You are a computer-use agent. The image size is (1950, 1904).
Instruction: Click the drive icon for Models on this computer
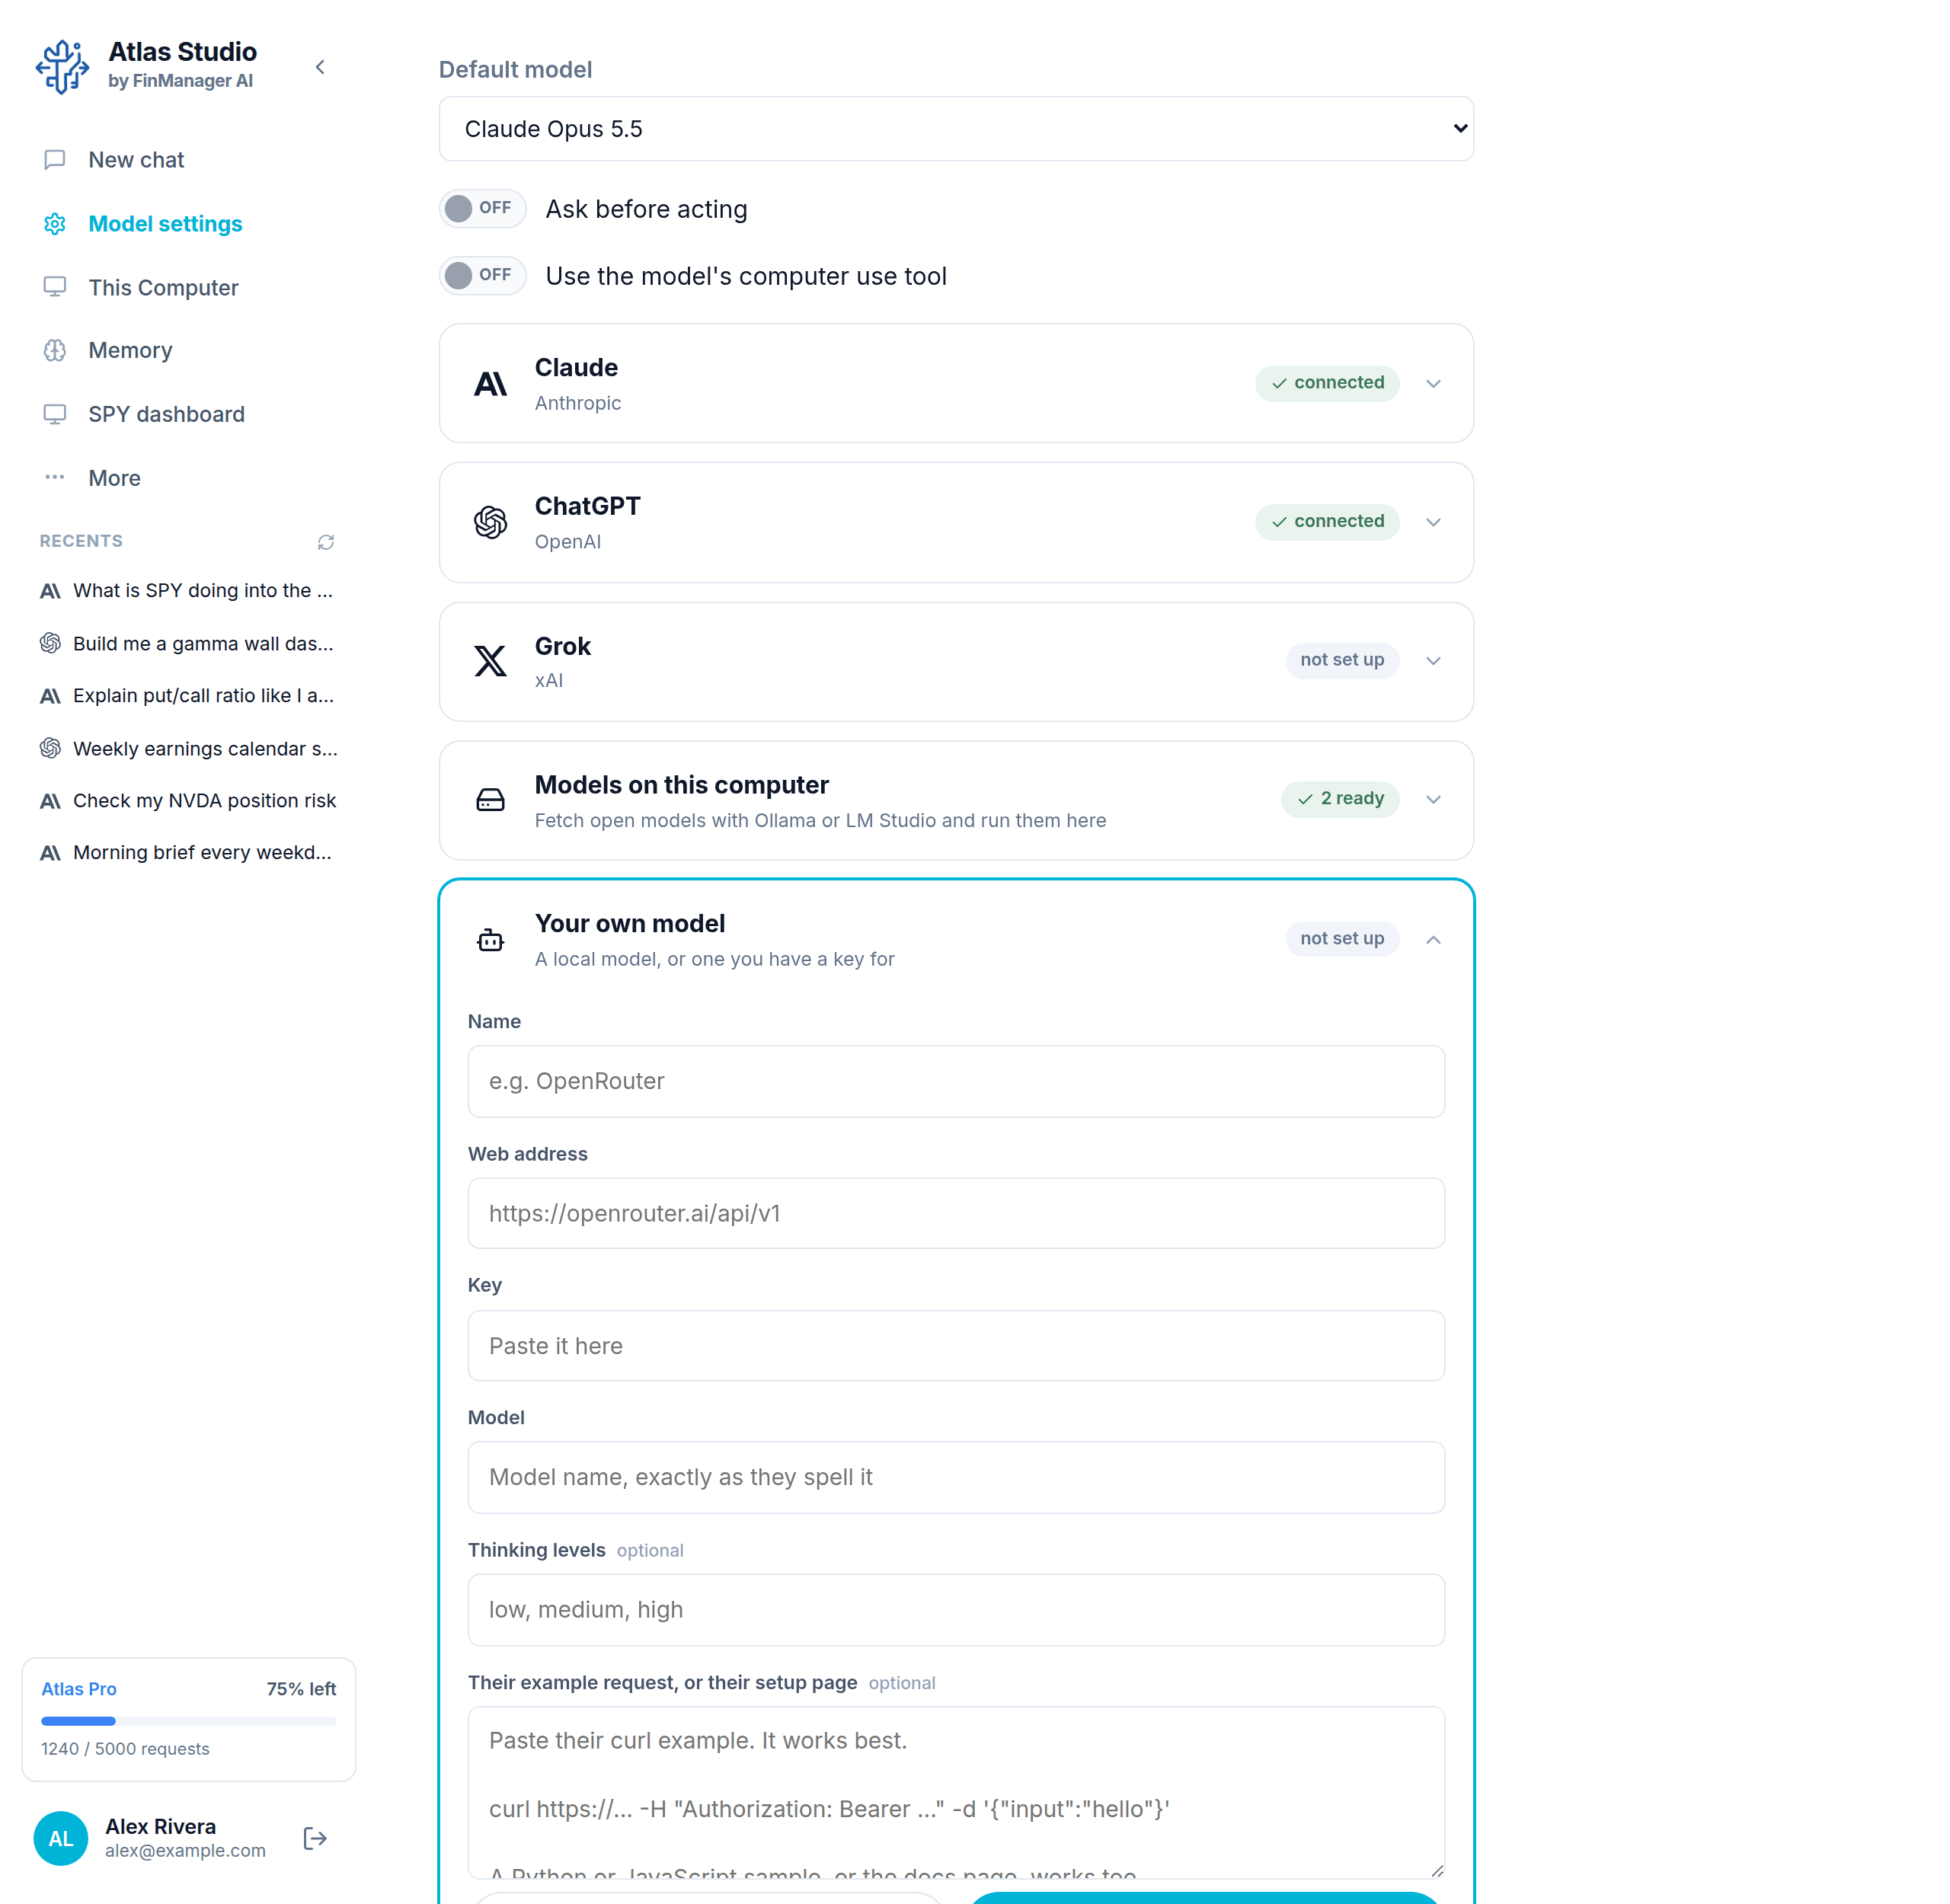(490, 800)
